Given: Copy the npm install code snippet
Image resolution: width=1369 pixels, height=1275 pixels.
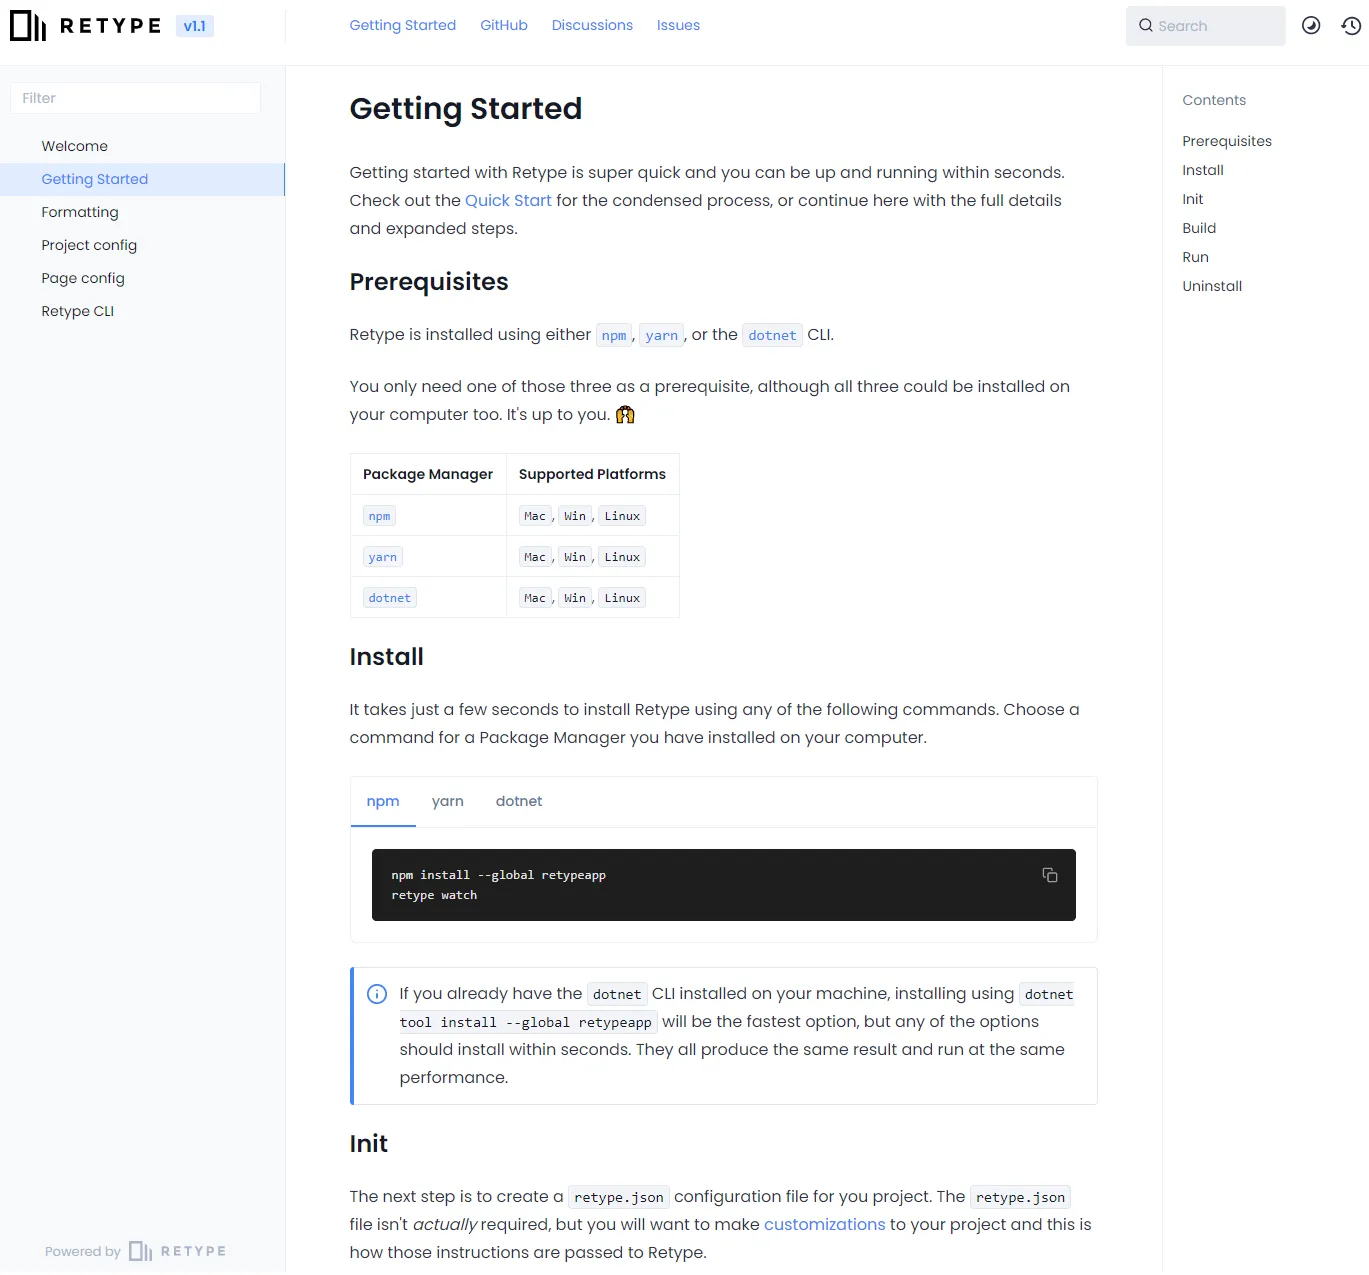Looking at the screenshot, I should [1050, 875].
